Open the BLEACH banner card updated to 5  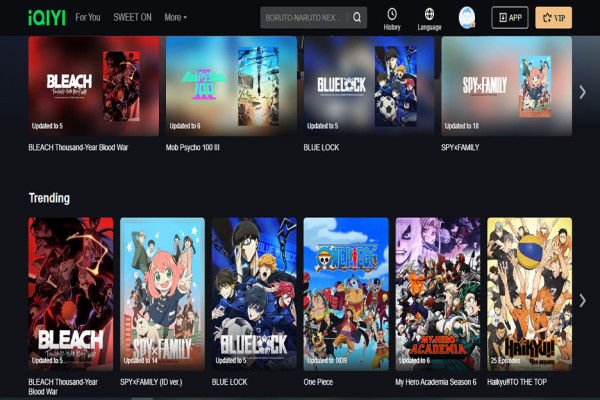tap(94, 86)
